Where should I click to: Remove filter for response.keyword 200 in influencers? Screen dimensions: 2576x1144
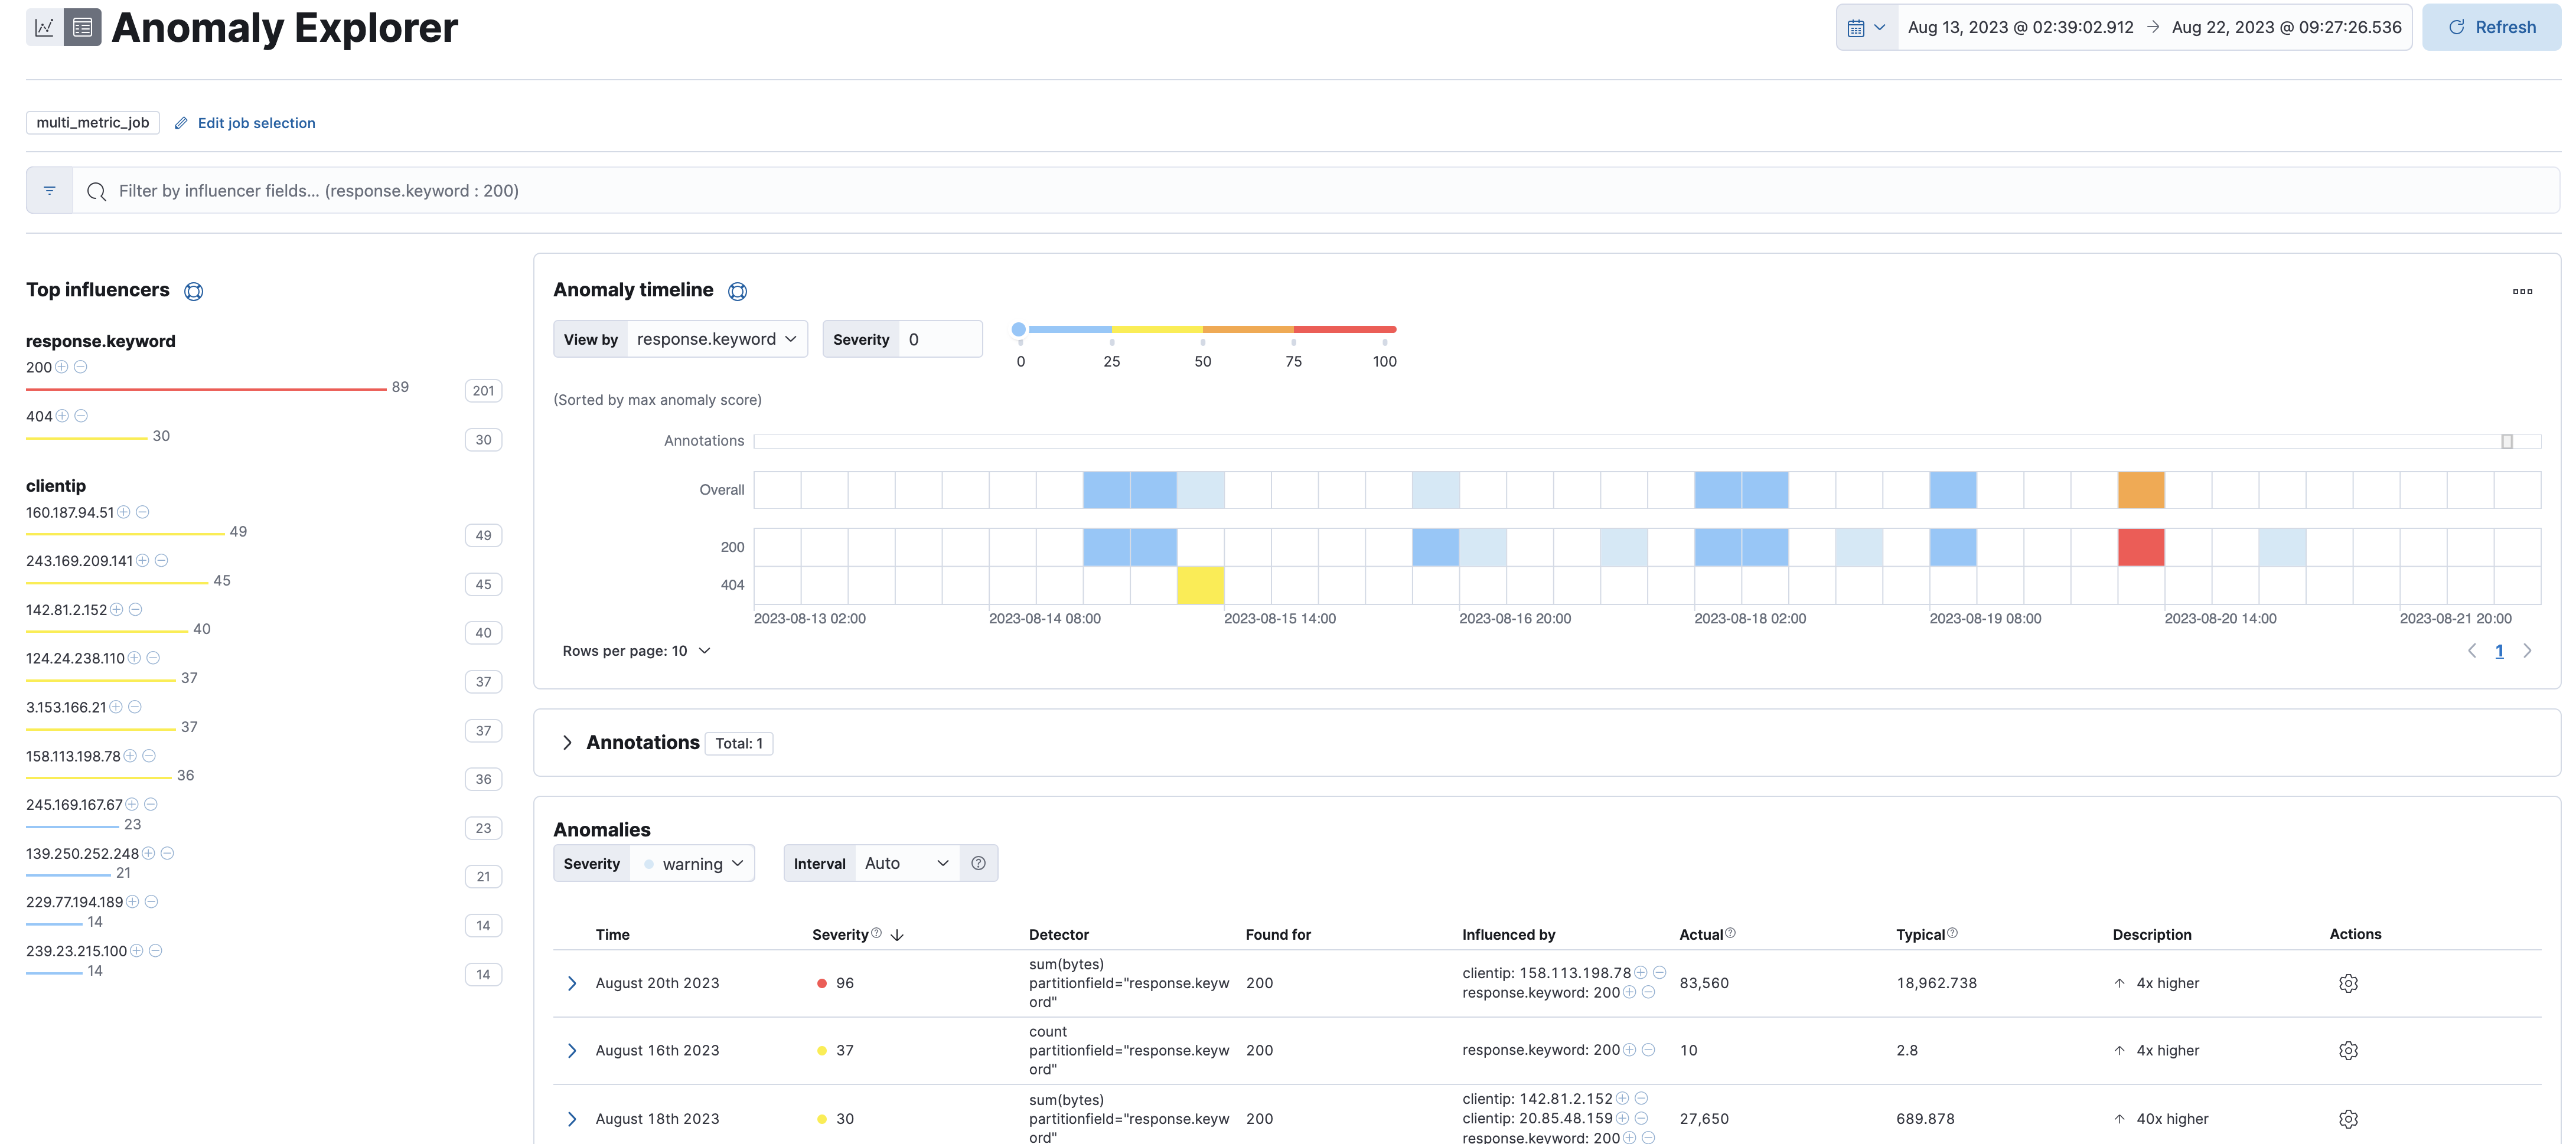pyautogui.click(x=81, y=367)
